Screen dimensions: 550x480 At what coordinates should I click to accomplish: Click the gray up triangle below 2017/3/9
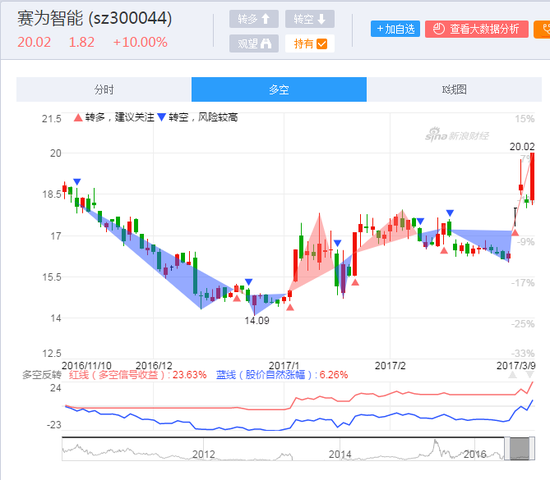[x=513, y=375]
